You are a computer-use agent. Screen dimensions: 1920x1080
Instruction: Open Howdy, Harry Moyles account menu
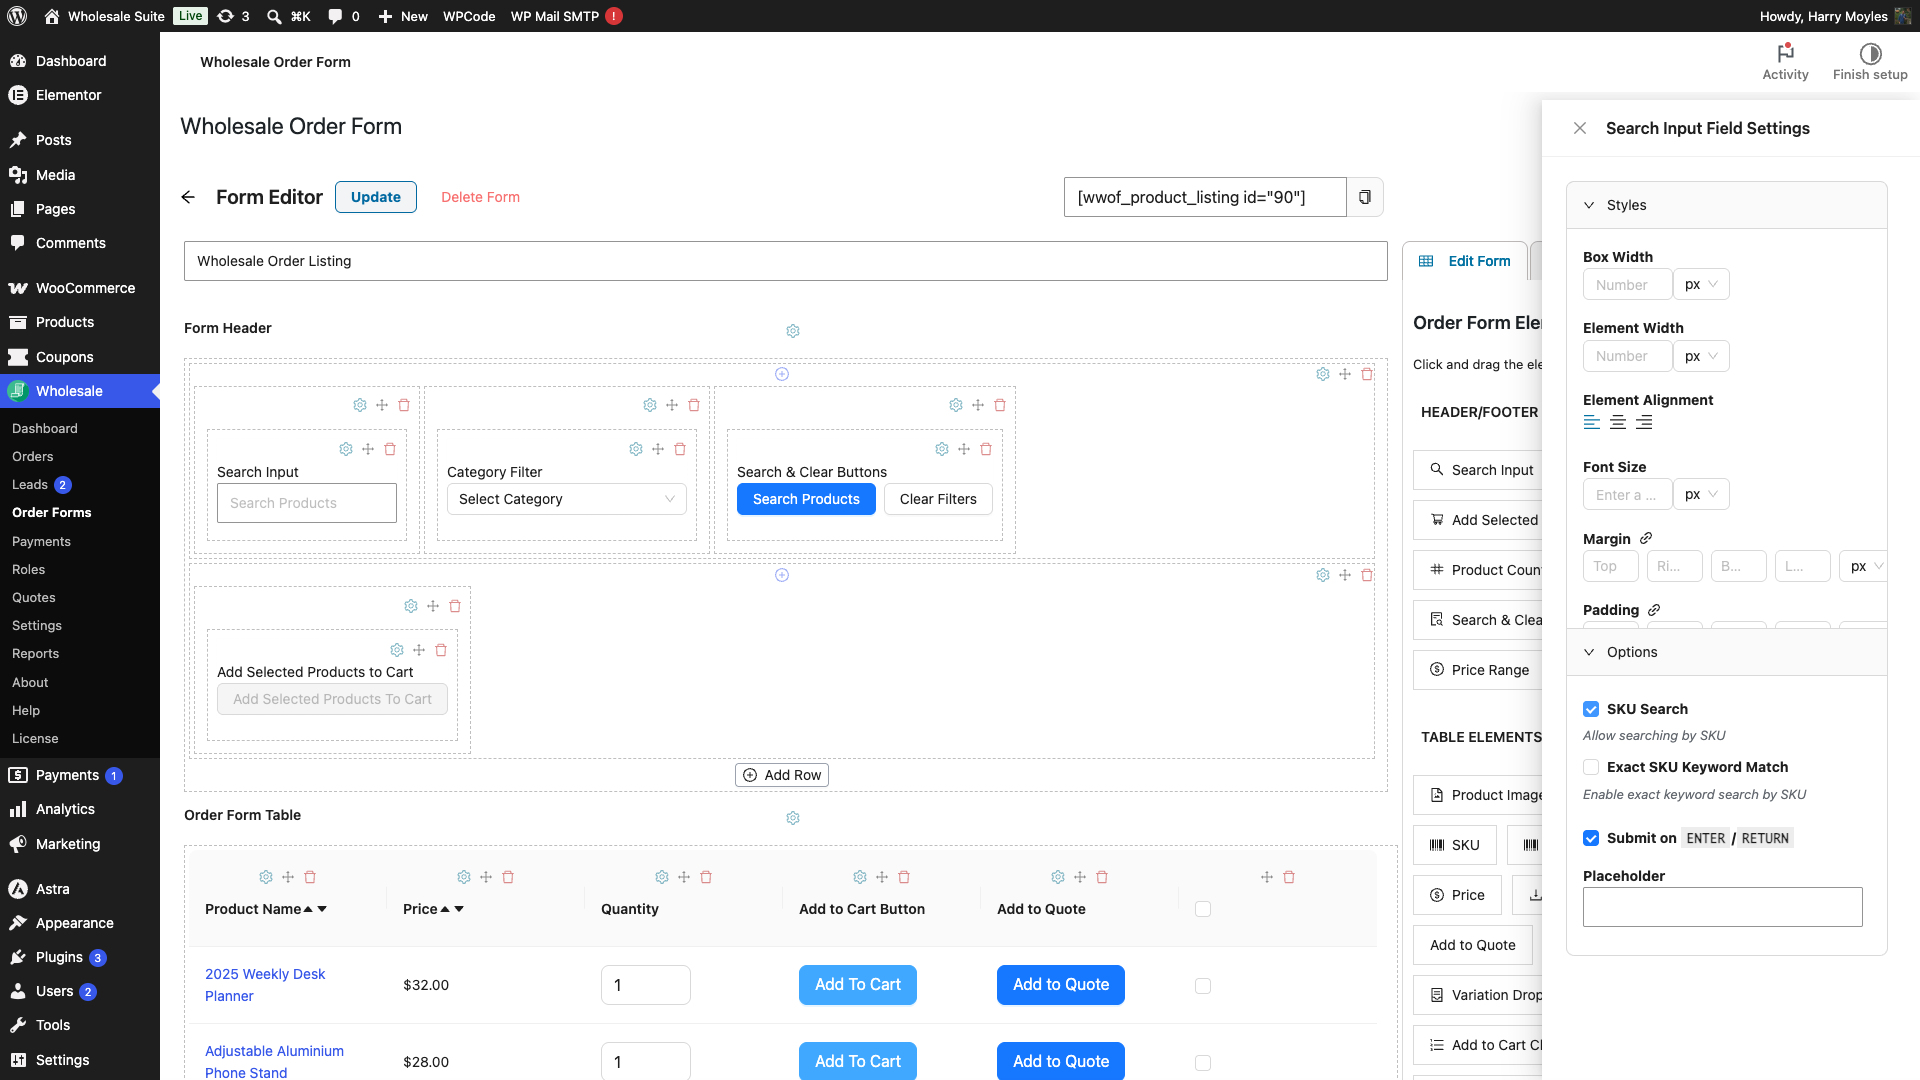1835,16
